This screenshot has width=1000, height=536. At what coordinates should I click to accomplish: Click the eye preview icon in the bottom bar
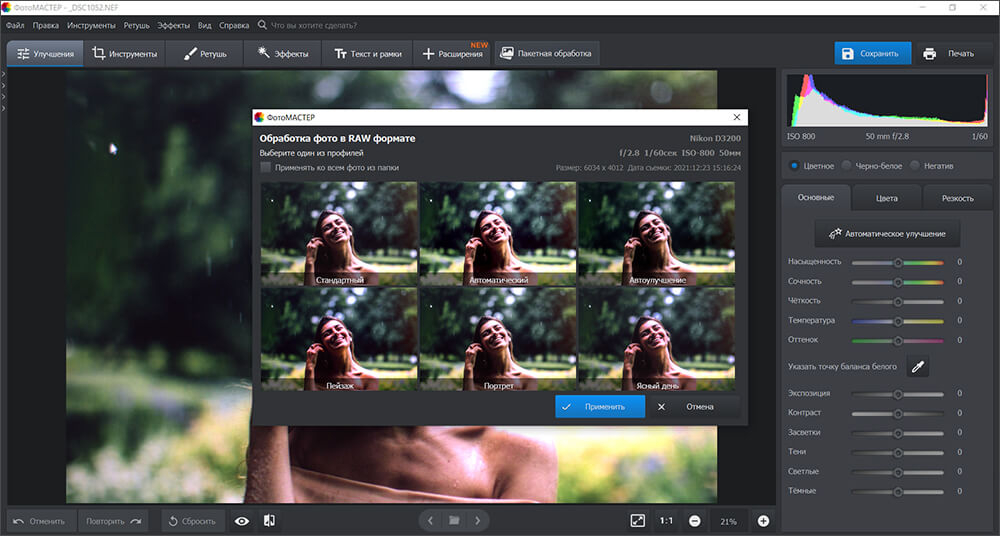pyautogui.click(x=242, y=521)
